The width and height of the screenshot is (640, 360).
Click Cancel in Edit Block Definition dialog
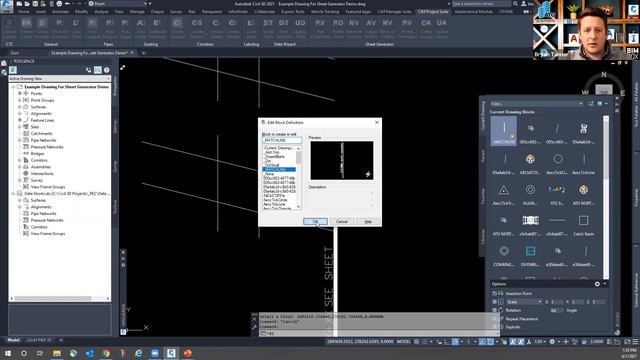coord(342,222)
